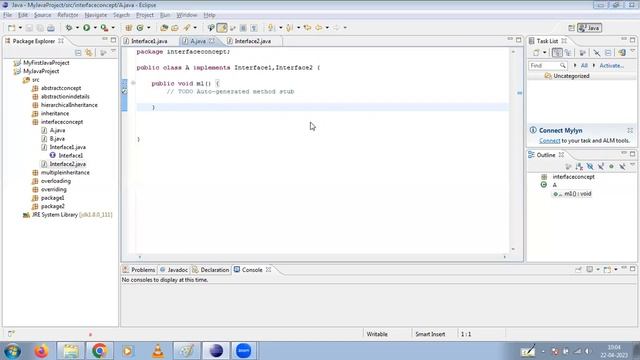640x360 pixels.
Task: Open the Window menu
Action: tap(187, 15)
